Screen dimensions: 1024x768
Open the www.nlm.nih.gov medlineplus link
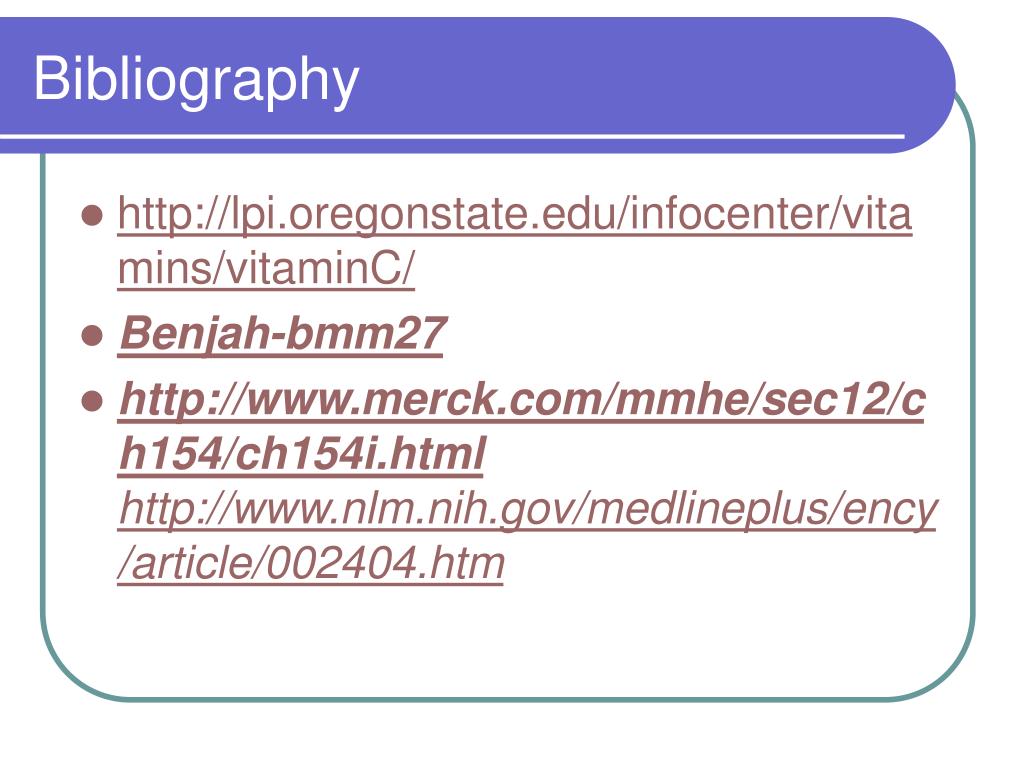coord(528,509)
